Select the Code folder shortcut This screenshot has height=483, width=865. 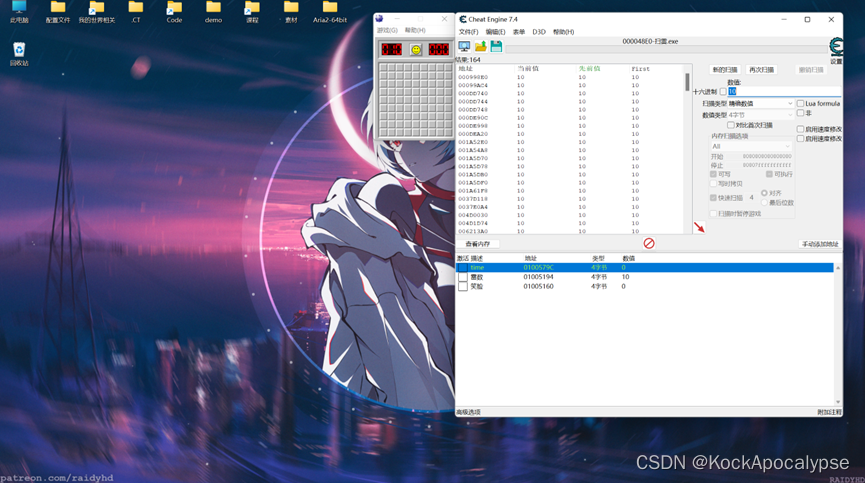coord(174,12)
